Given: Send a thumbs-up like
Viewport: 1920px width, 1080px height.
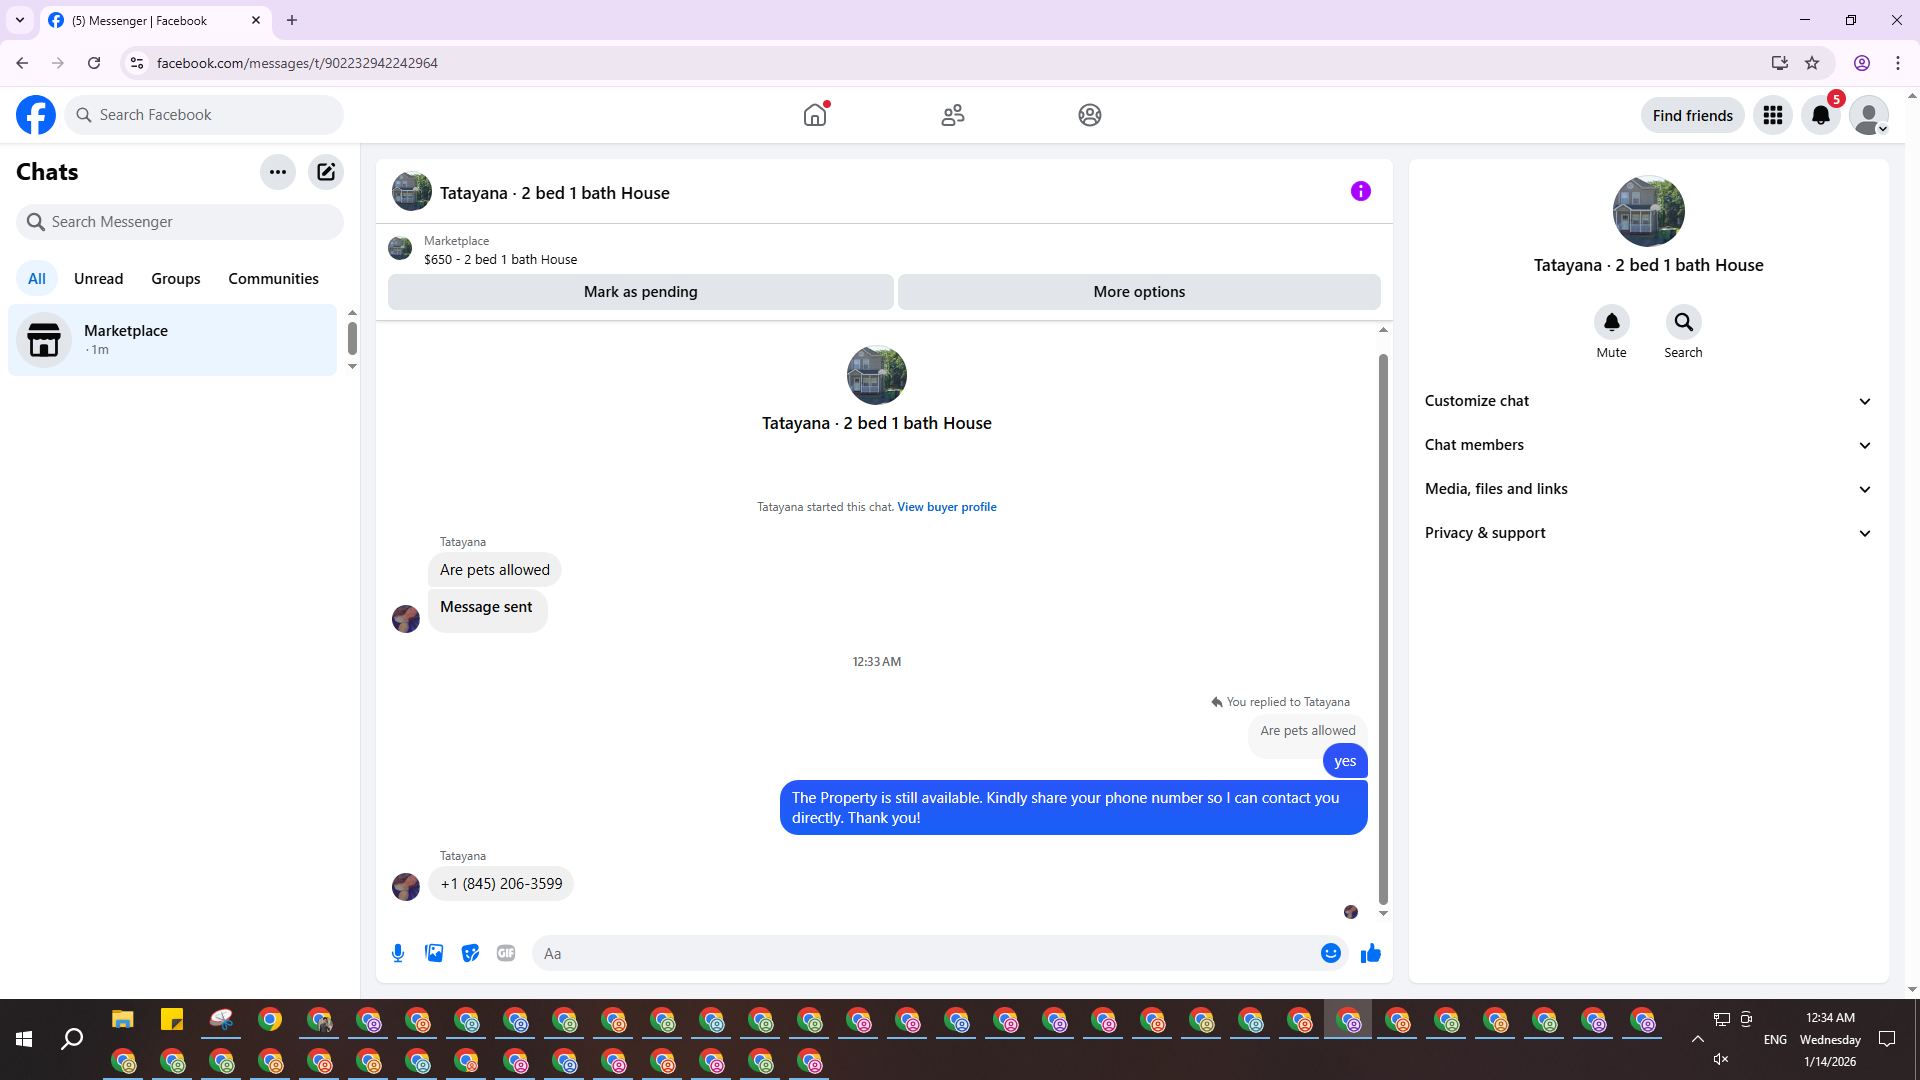Looking at the screenshot, I should (x=1370, y=953).
